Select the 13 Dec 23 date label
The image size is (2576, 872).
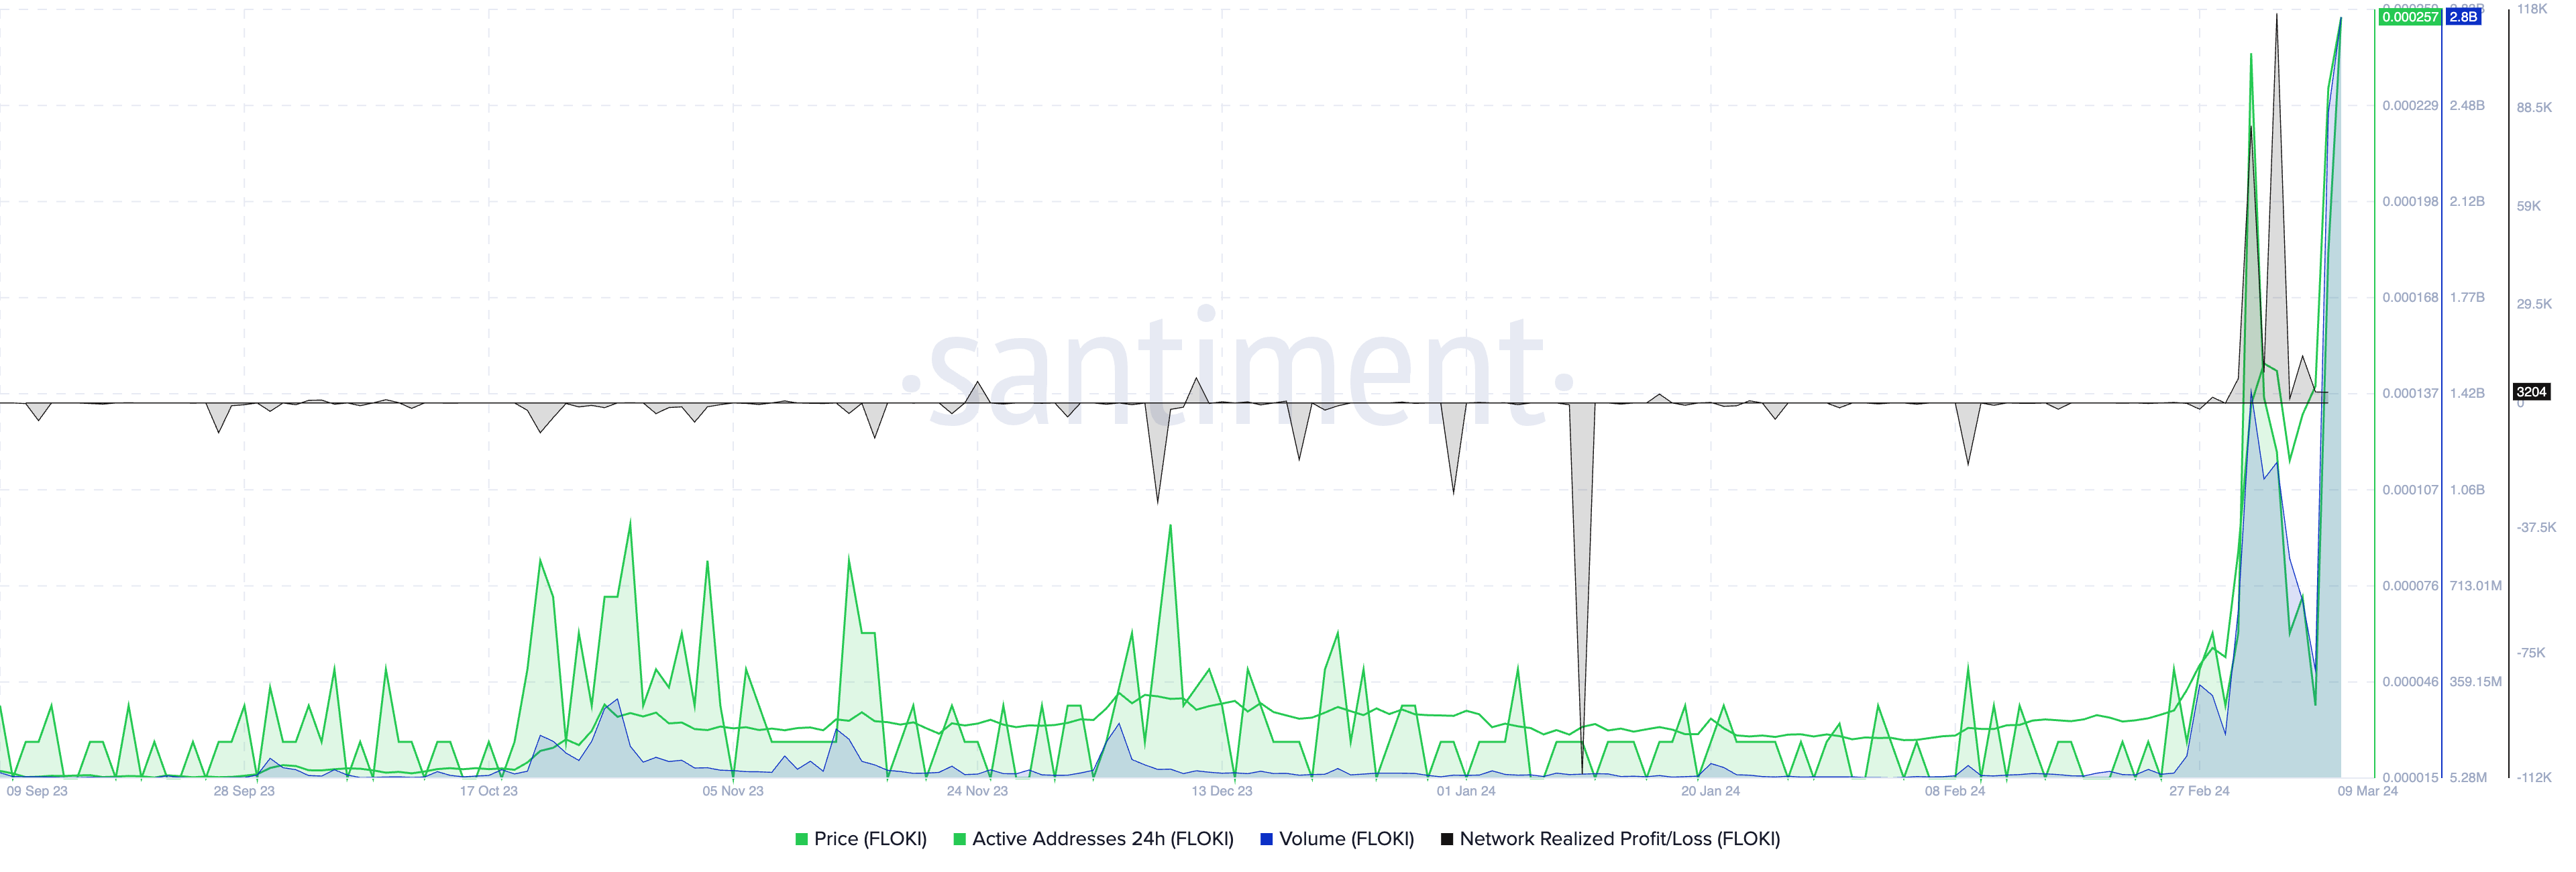(1221, 791)
